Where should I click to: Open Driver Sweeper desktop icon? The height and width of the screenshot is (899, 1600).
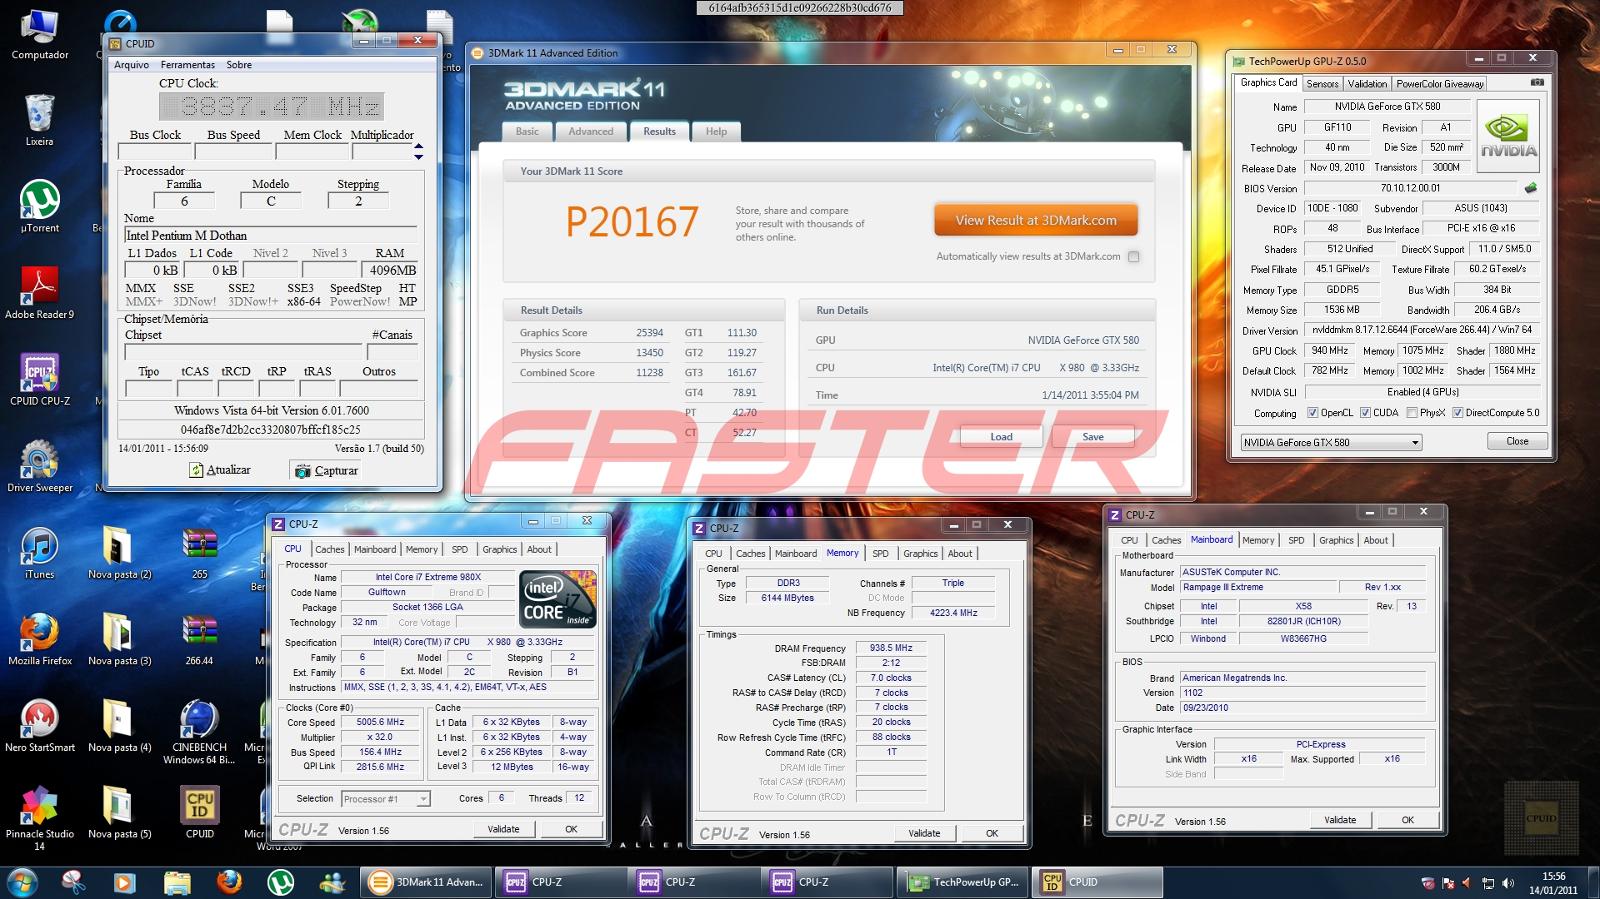40,466
